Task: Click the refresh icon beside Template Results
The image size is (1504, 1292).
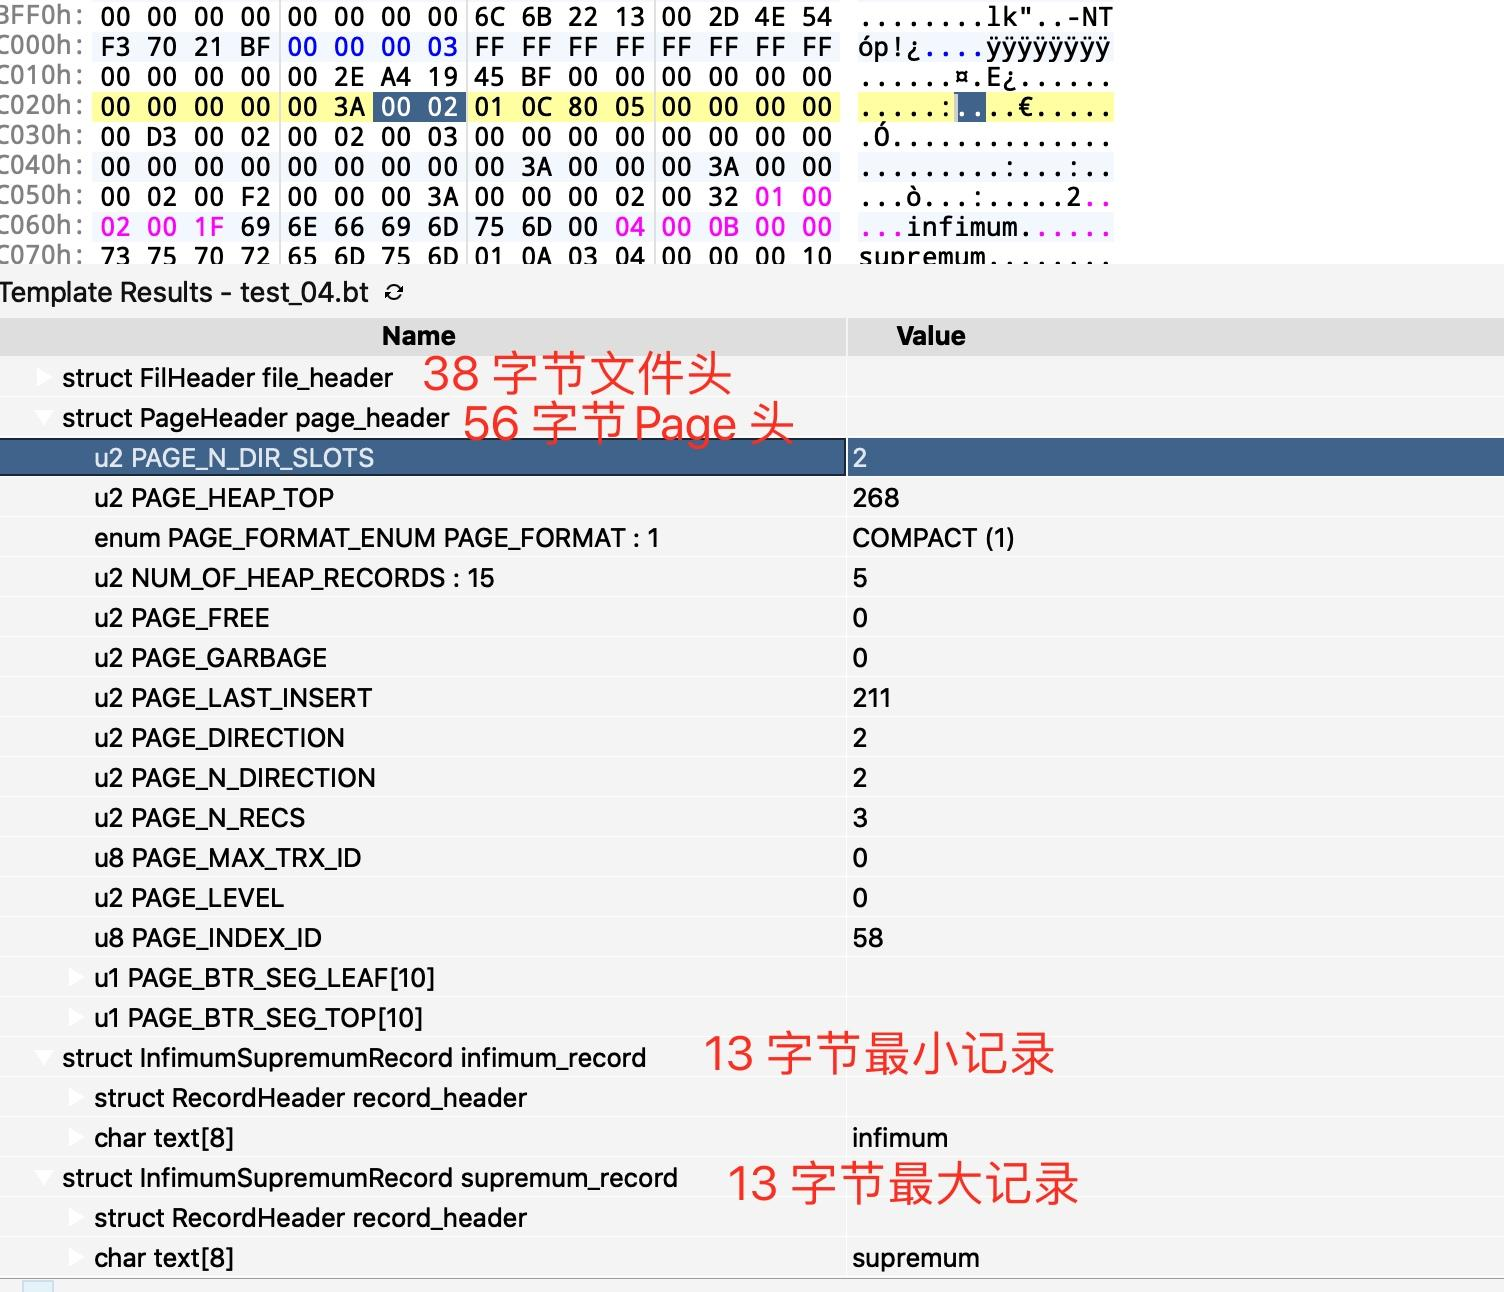Action: (x=394, y=292)
